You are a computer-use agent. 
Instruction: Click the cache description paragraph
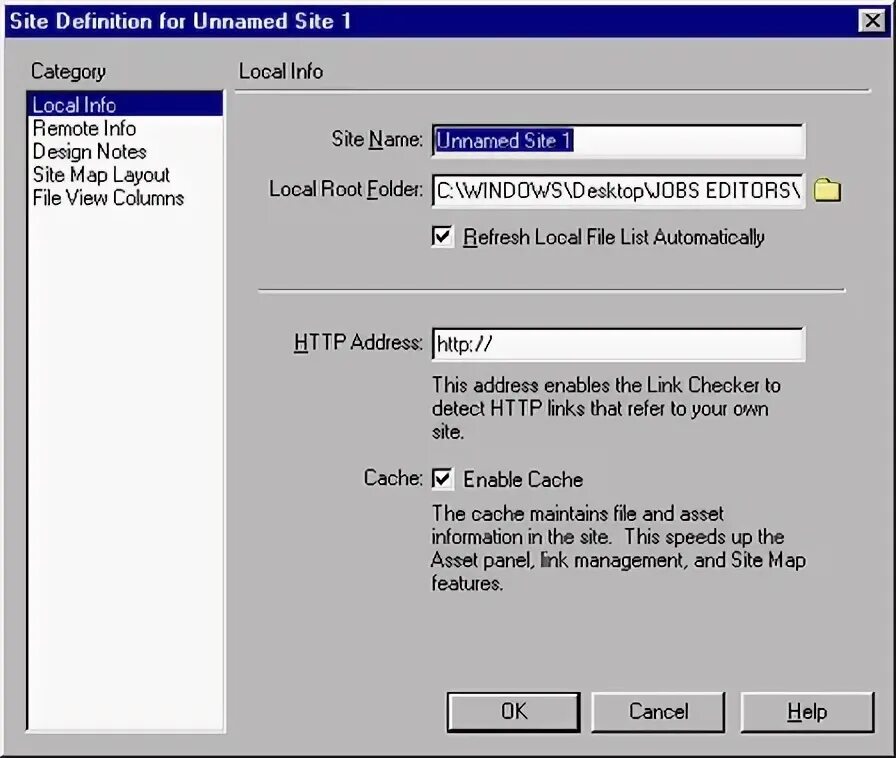coord(618,548)
